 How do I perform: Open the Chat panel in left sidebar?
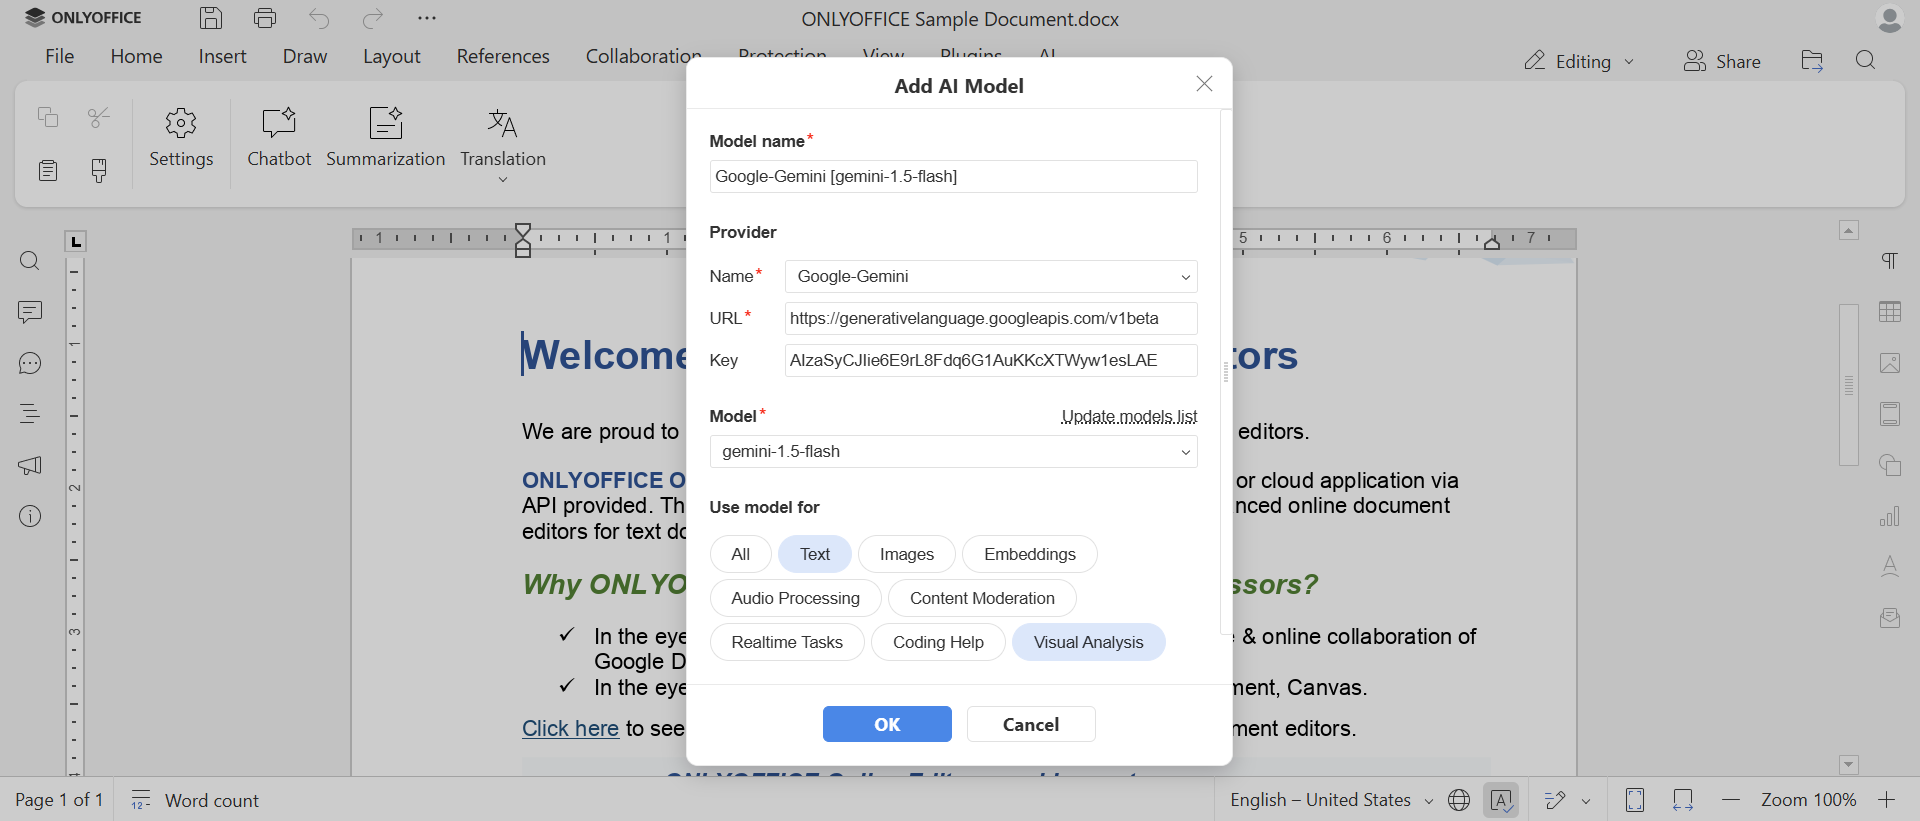pyautogui.click(x=30, y=363)
